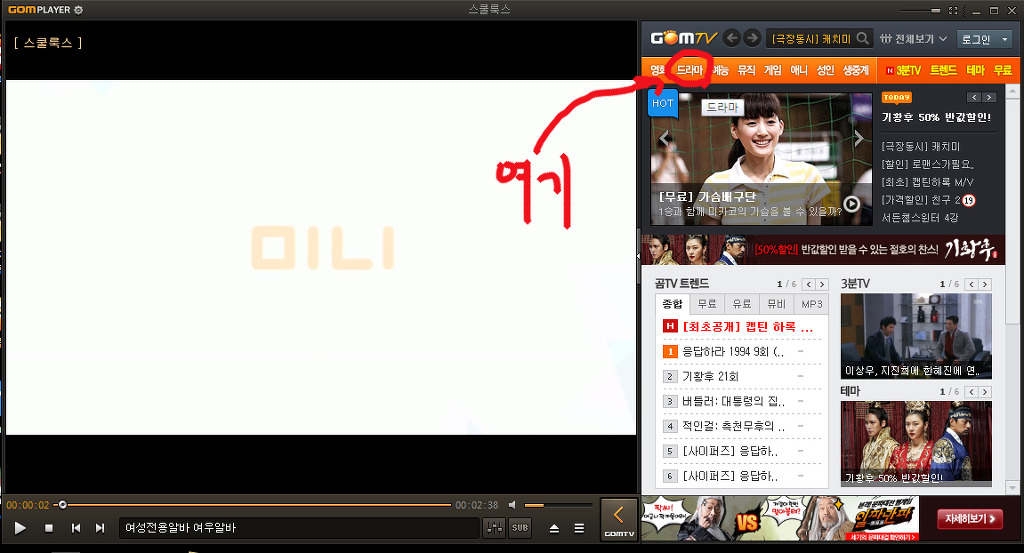Show next HOT banner slide

(859, 138)
